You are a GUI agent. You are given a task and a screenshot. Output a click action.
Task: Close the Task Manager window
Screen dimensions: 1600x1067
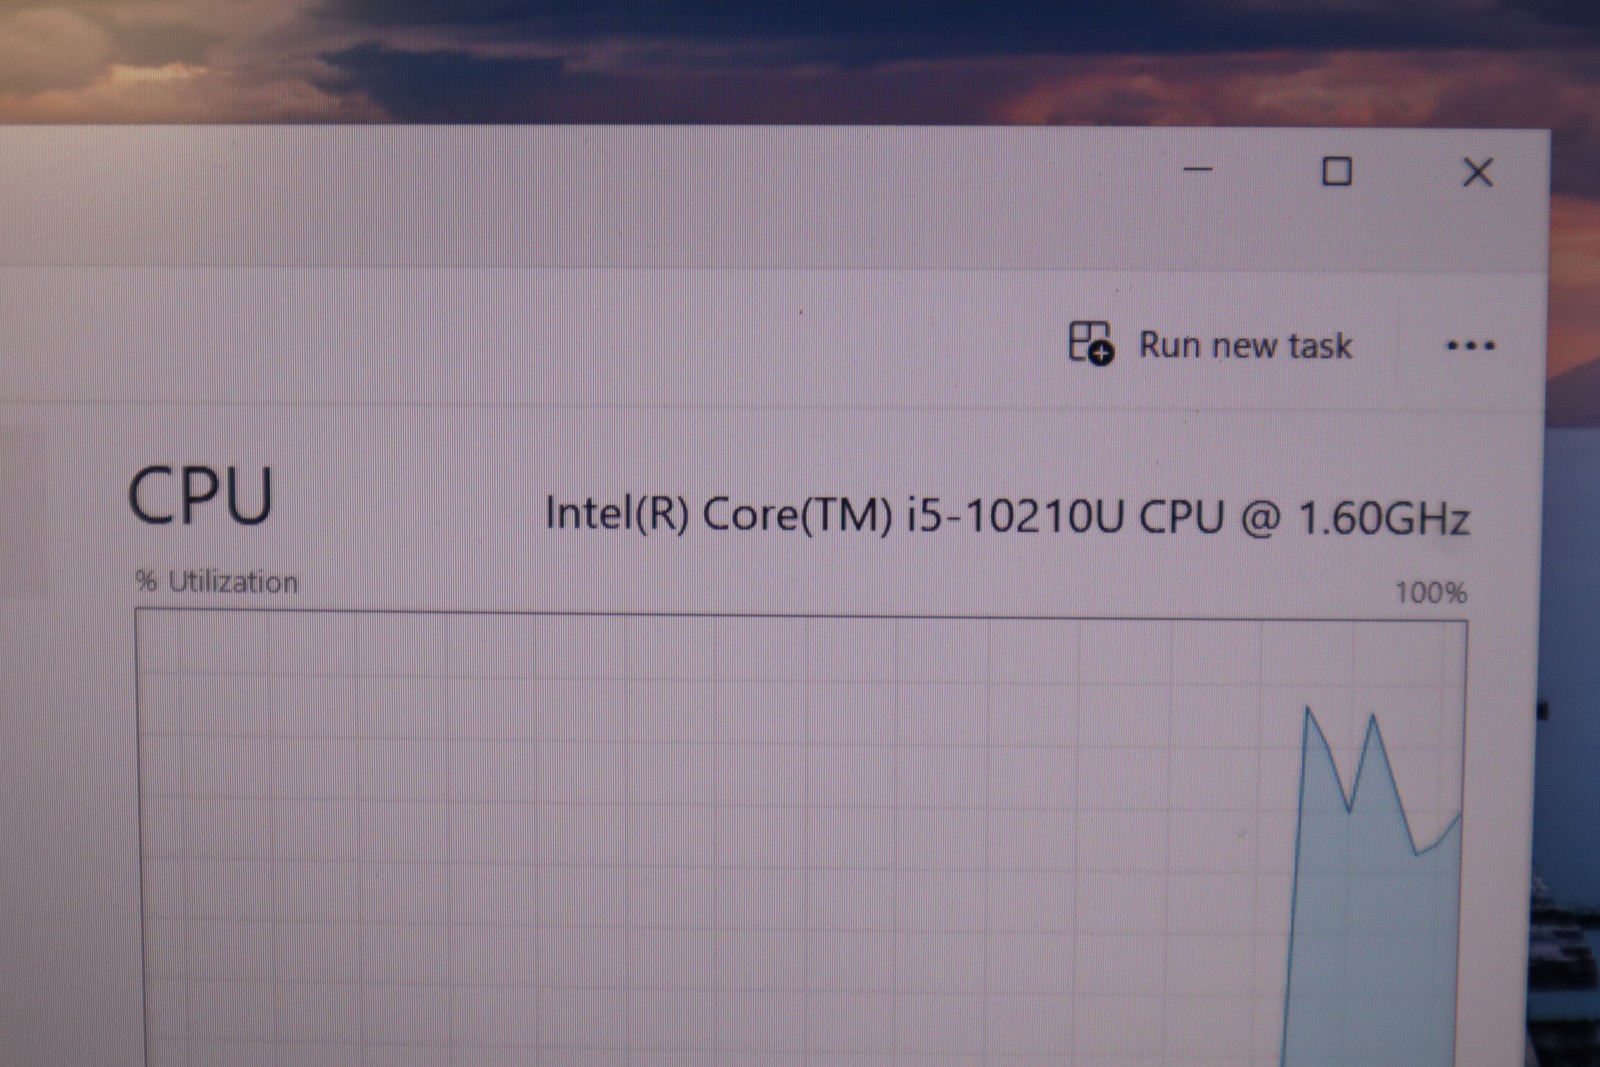1478,172
